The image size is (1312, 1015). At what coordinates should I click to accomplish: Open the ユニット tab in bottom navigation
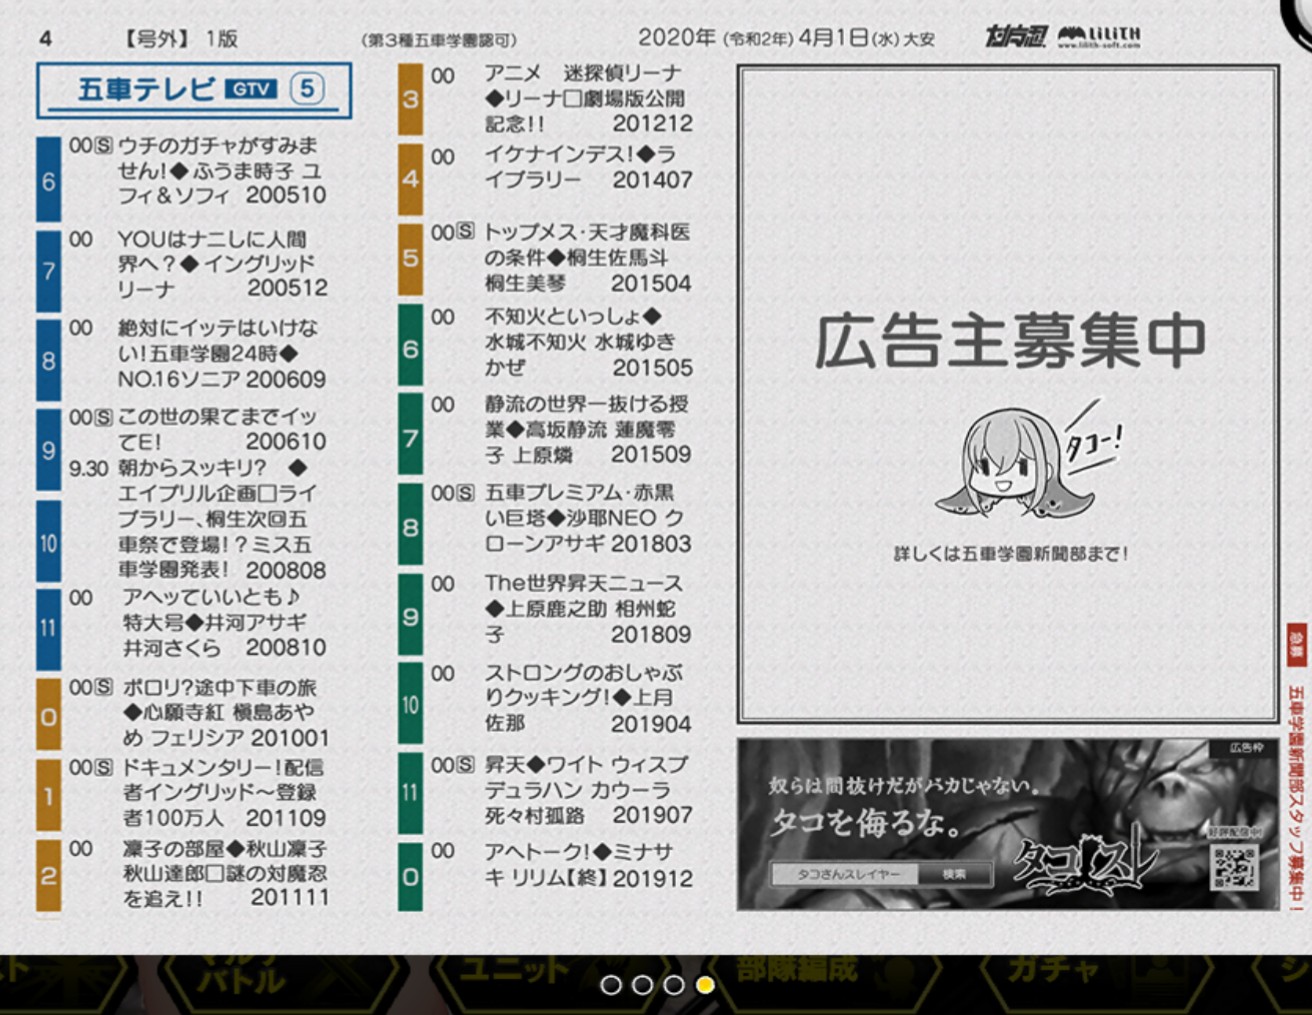pyautogui.click(x=512, y=970)
